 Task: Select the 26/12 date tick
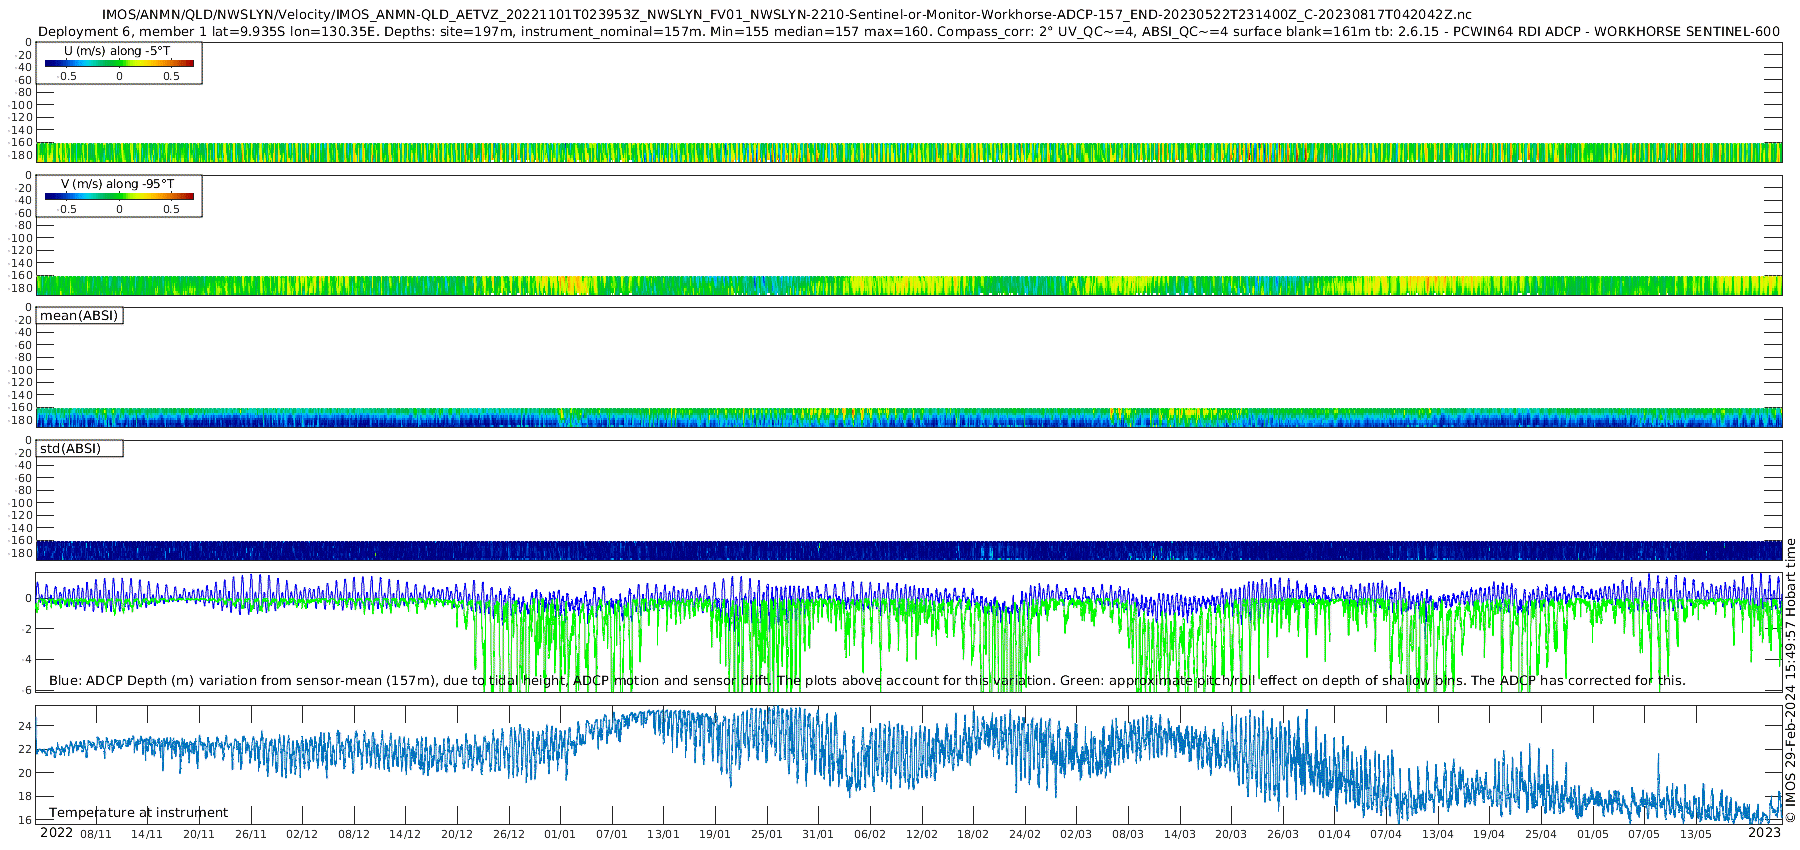[508, 834]
